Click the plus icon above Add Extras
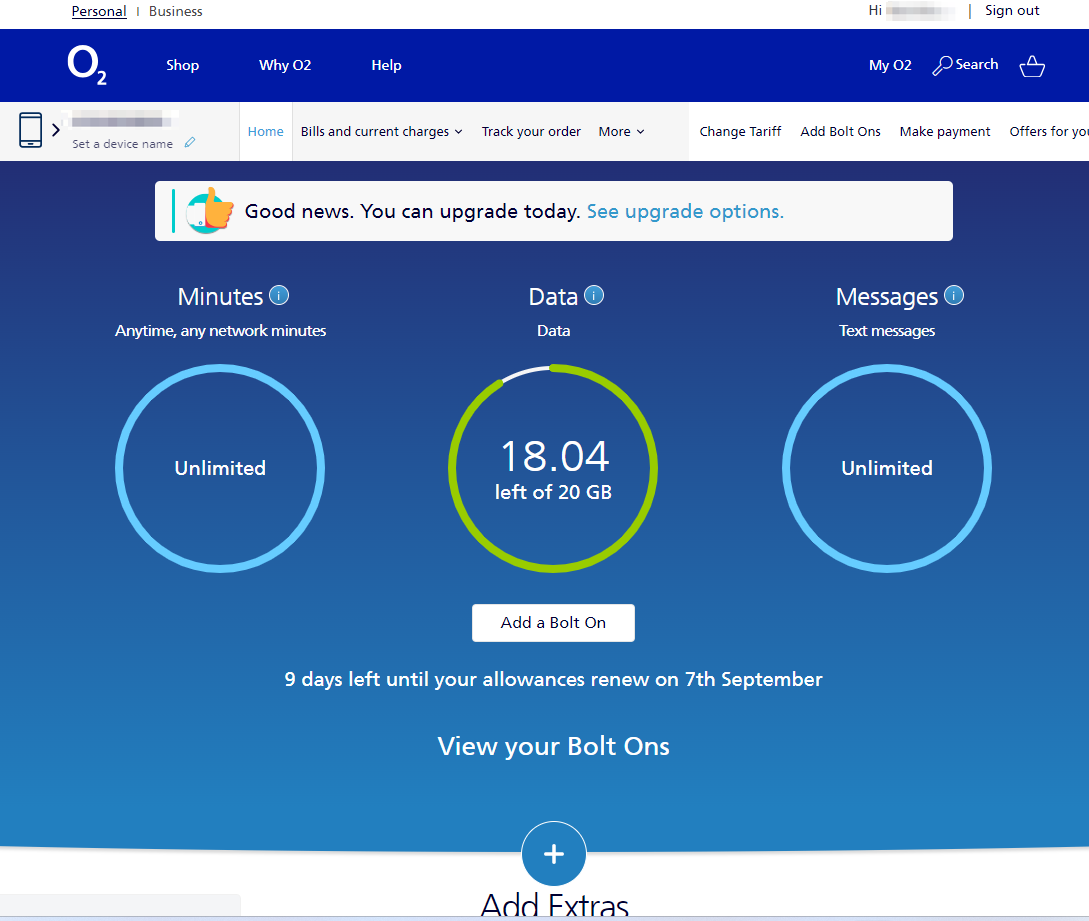This screenshot has height=921, width=1089. click(x=554, y=854)
